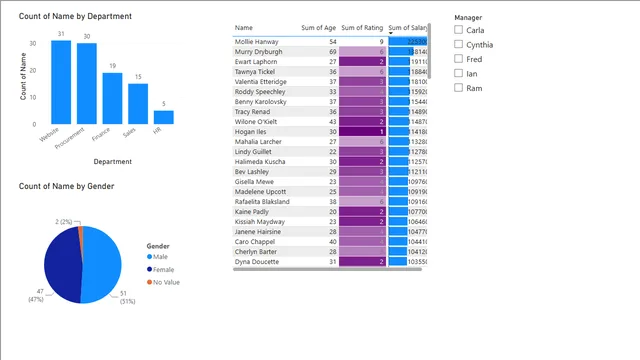Click Benny Karolovsky name cell

click(x=260, y=102)
